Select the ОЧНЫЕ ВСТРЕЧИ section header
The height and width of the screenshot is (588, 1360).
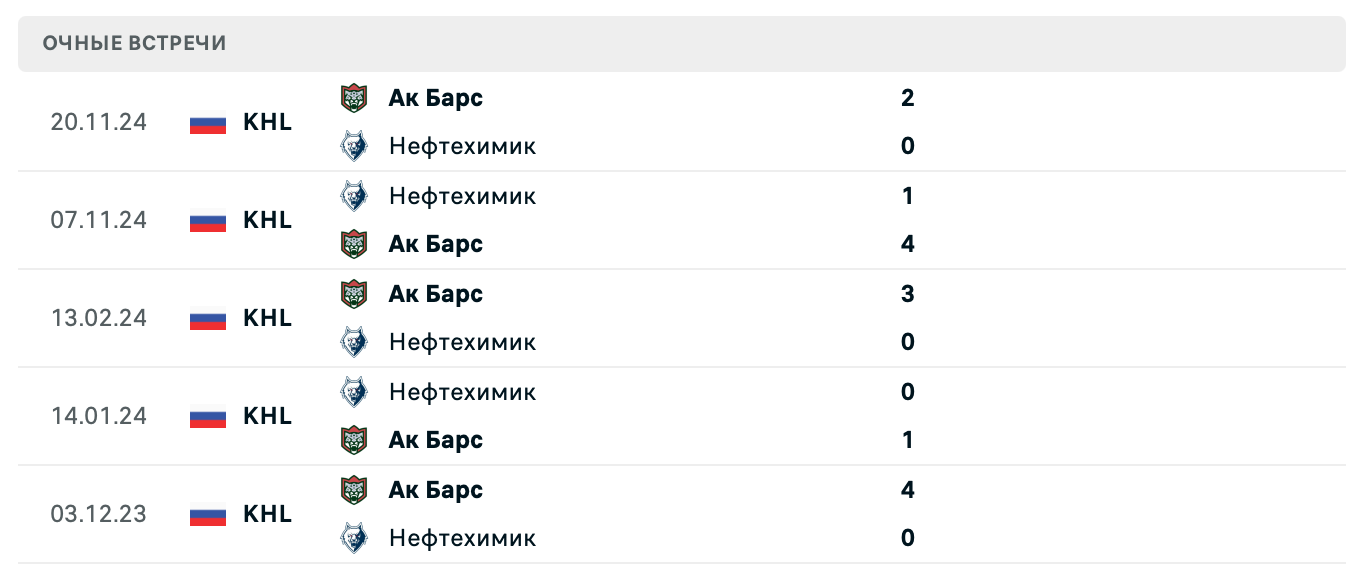point(133,43)
